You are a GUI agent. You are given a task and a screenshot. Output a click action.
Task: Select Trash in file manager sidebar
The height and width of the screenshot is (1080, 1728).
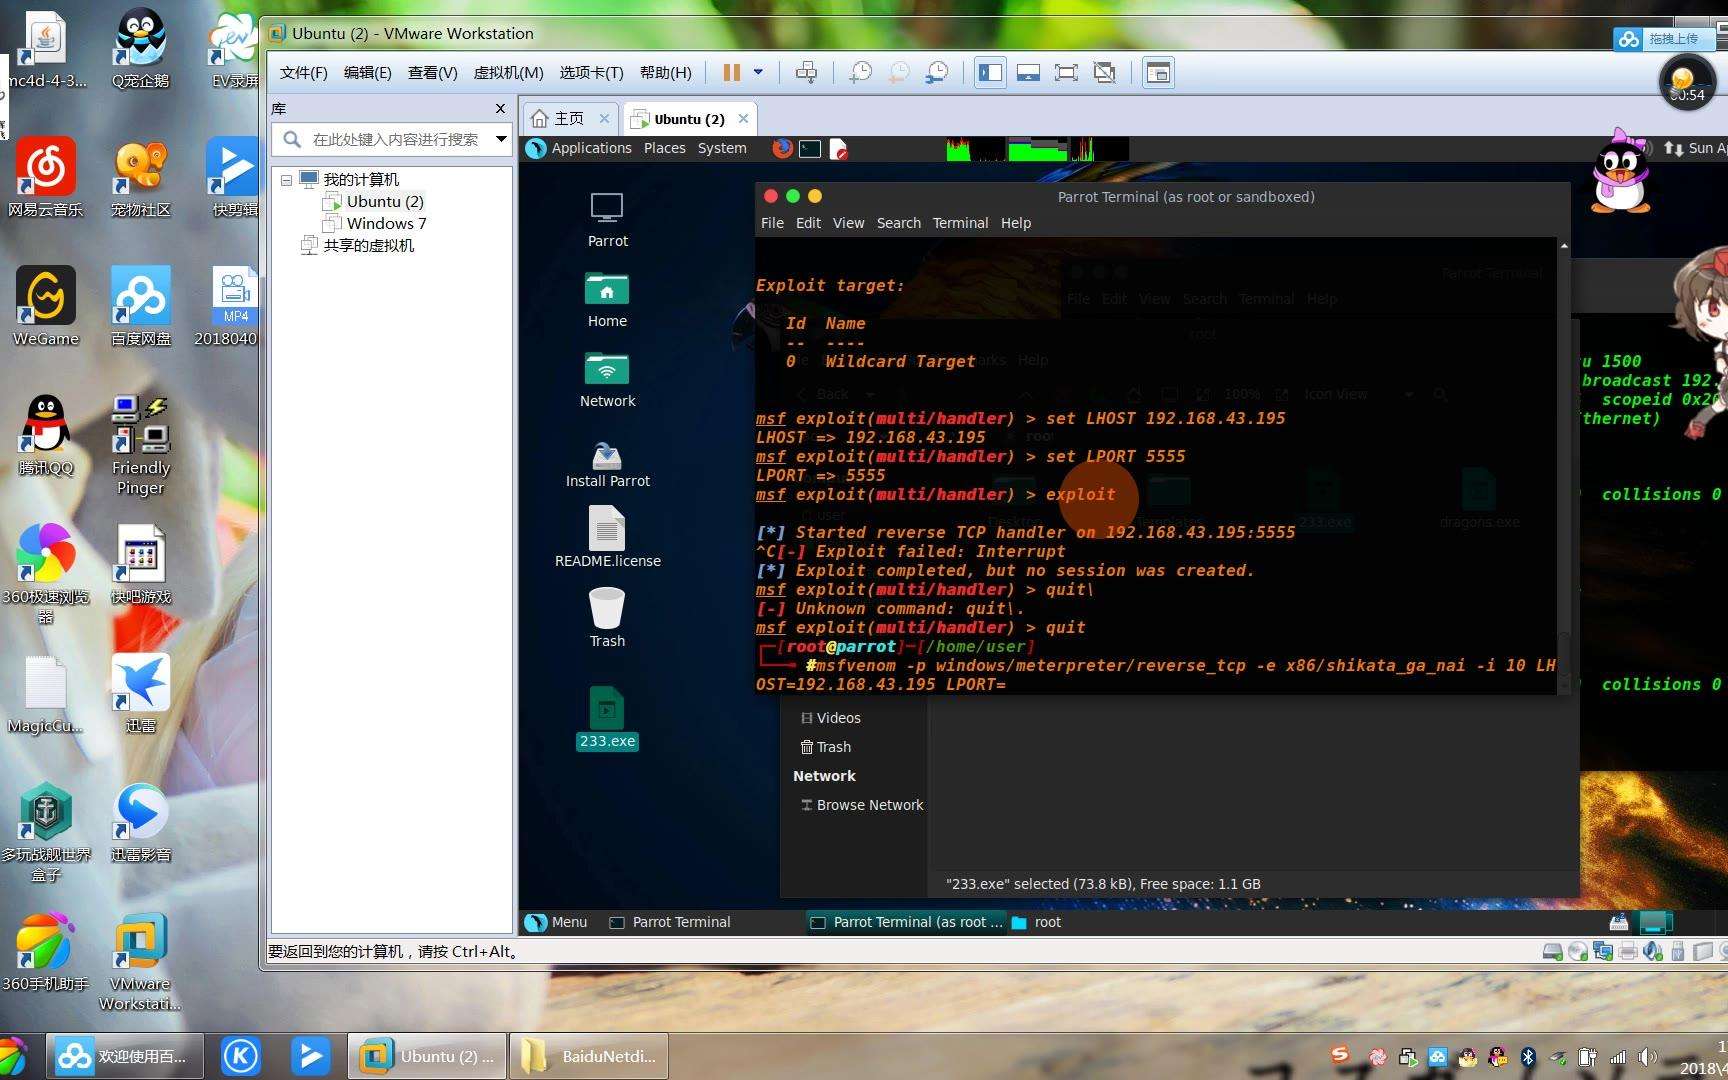[x=826, y=747]
